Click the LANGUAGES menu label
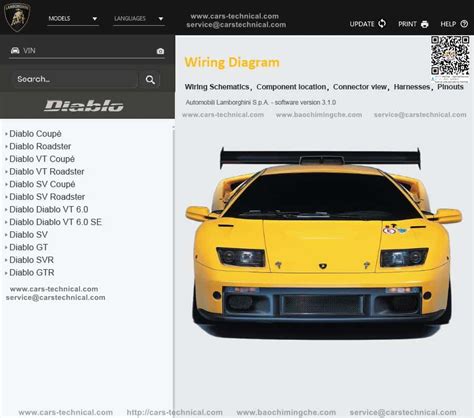This screenshot has height=418, width=474. tap(130, 18)
